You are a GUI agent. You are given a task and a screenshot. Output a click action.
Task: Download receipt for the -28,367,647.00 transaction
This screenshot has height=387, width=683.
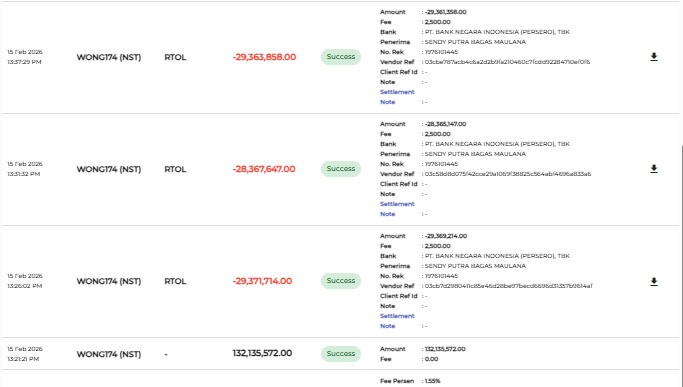coord(654,169)
